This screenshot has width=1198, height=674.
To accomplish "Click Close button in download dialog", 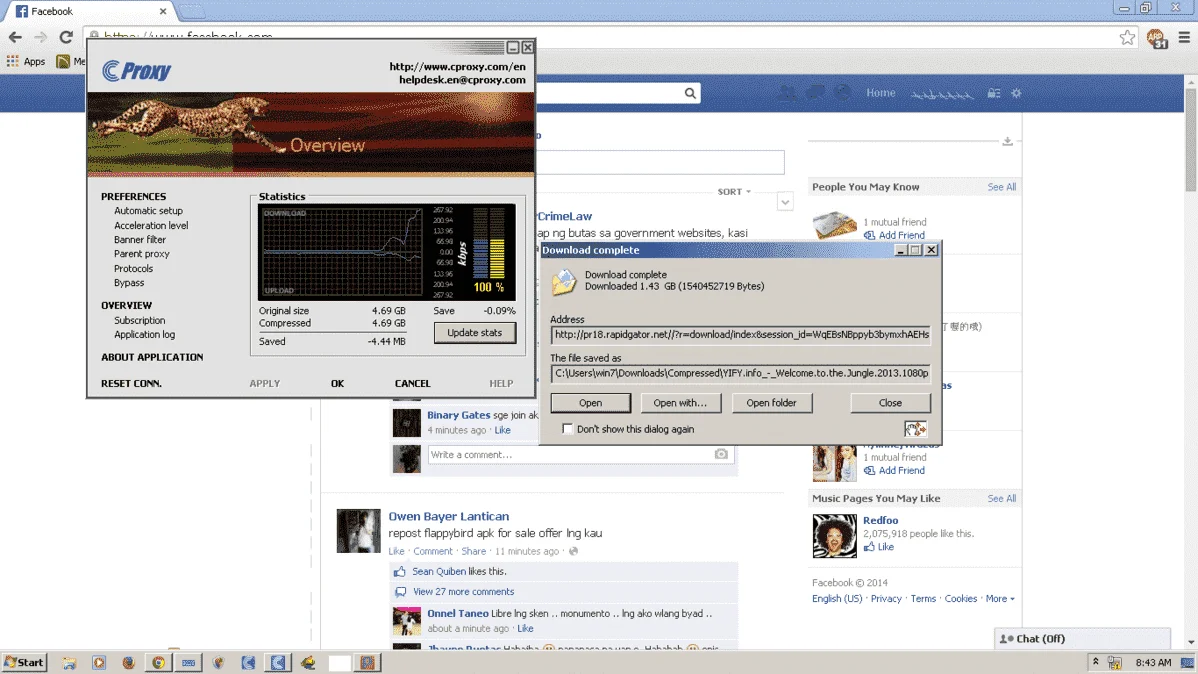I will [890, 403].
